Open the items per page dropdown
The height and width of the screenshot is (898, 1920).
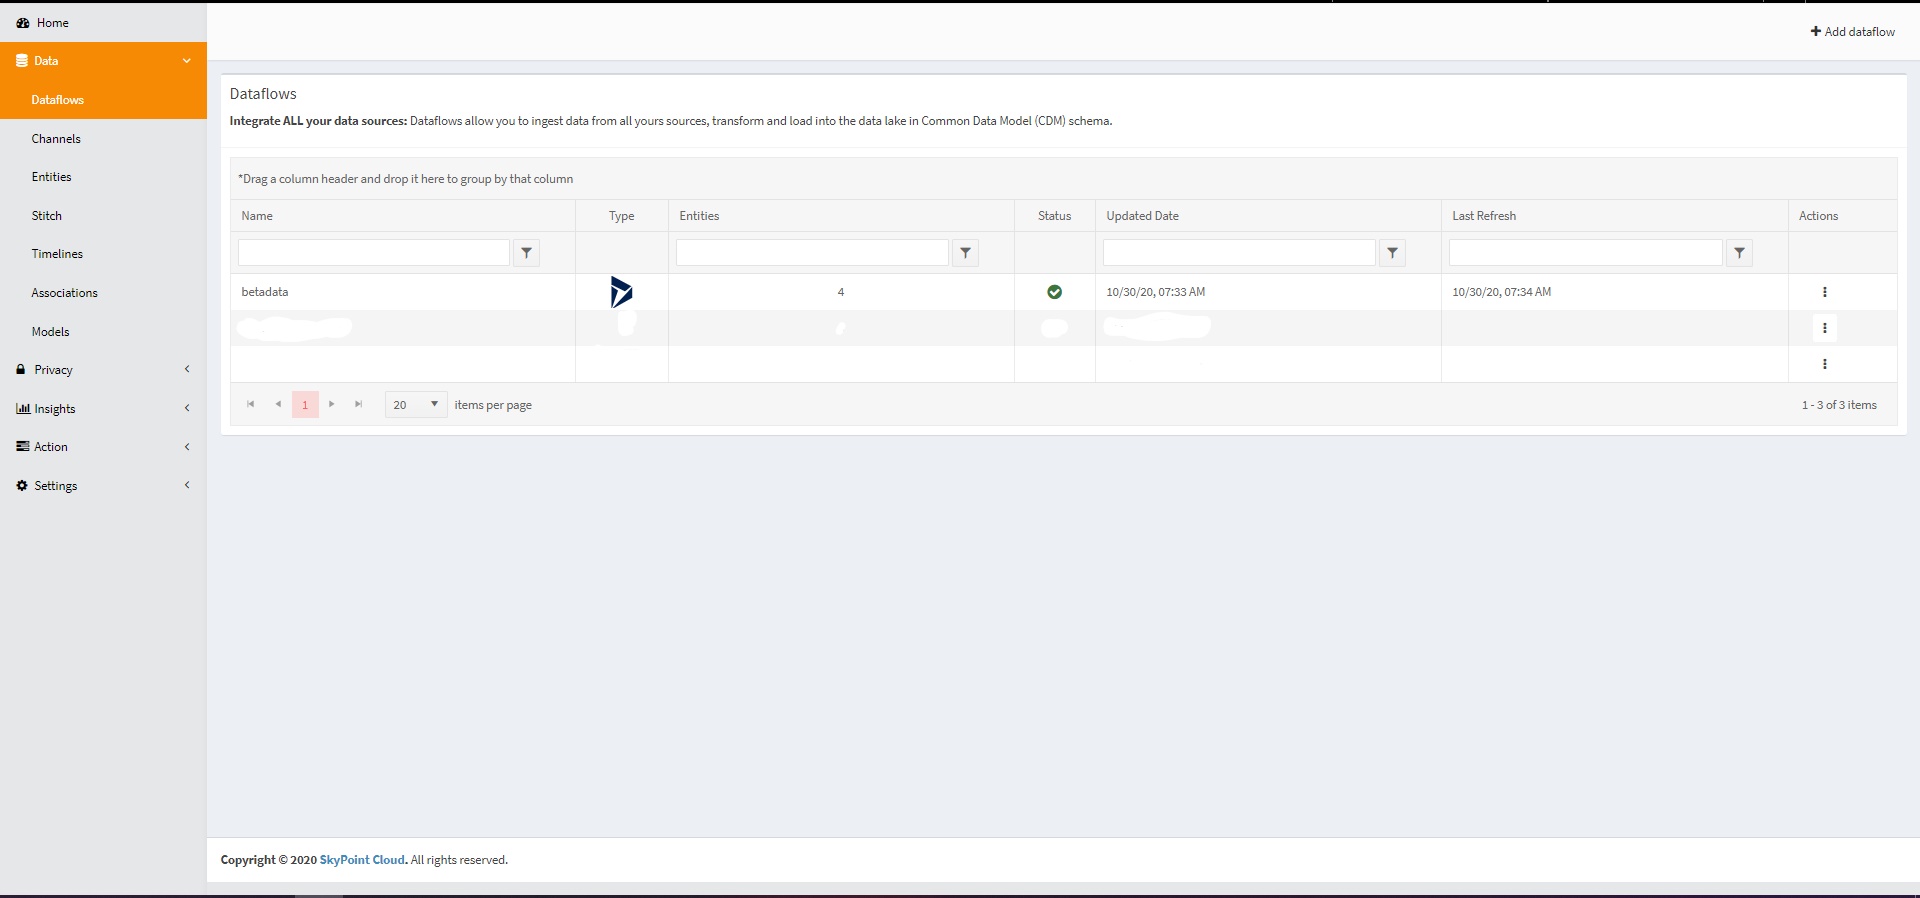[416, 404]
